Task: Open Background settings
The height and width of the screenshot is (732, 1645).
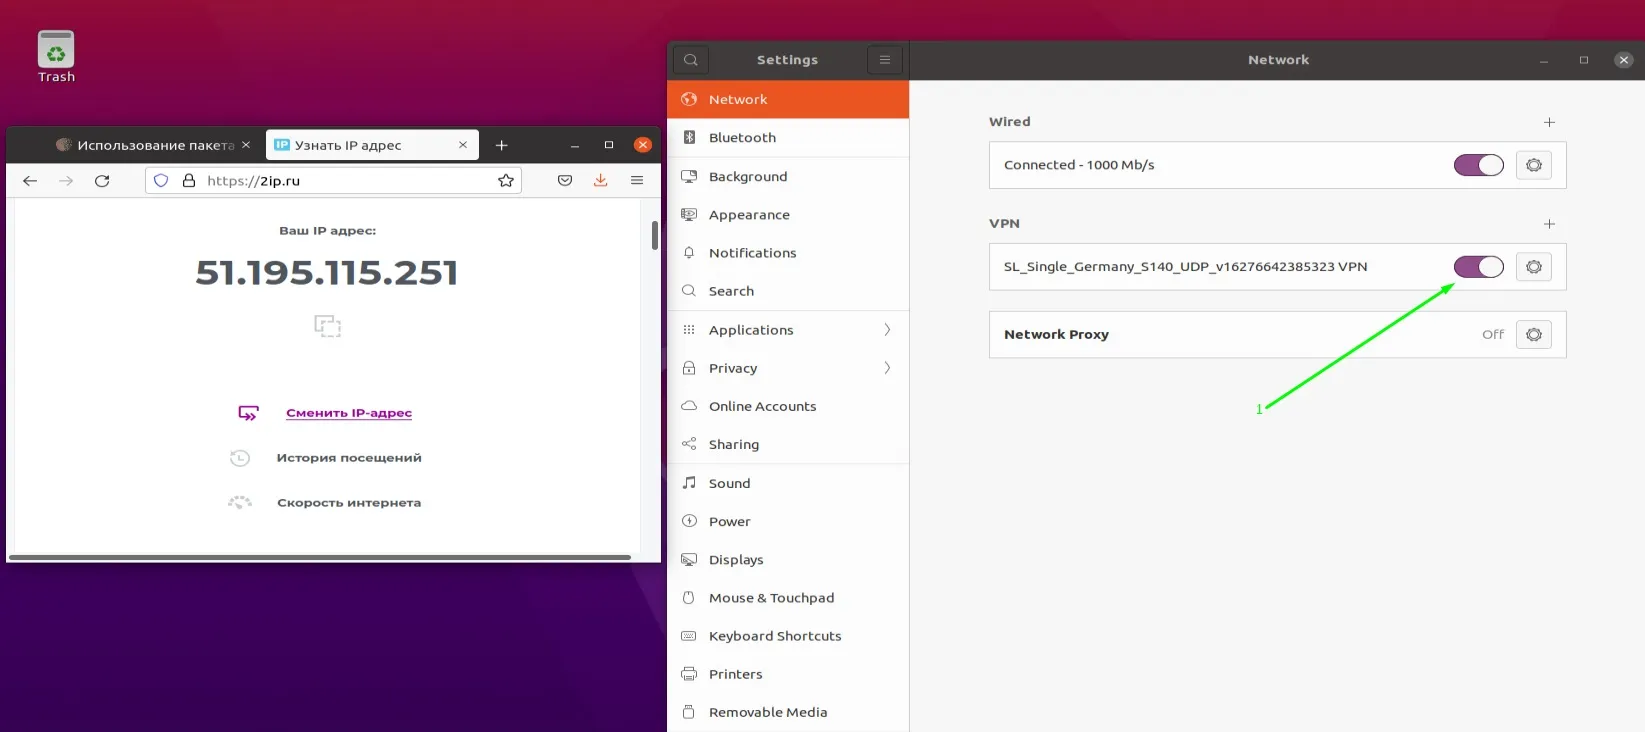Action: pos(788,177)
